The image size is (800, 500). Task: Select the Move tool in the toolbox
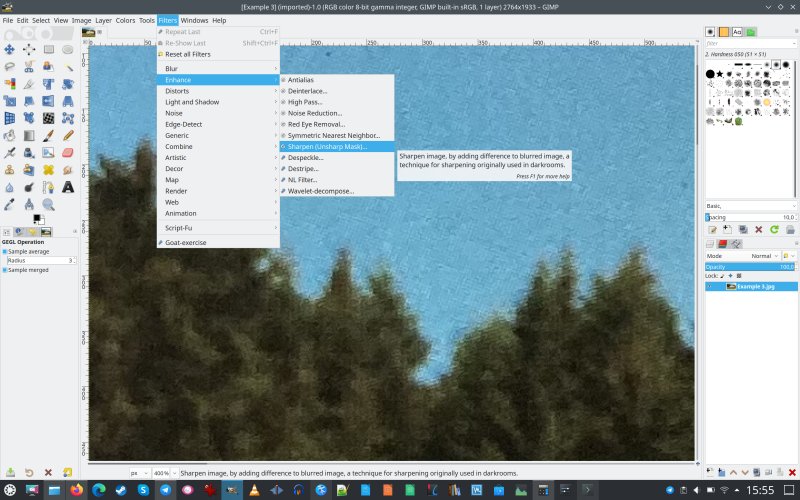tap(9, 49)
